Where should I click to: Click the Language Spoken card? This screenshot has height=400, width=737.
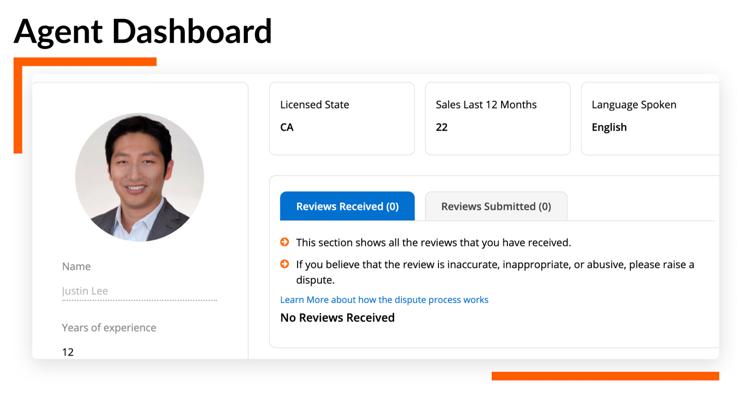pyautogui.click(x=651, y=118)
